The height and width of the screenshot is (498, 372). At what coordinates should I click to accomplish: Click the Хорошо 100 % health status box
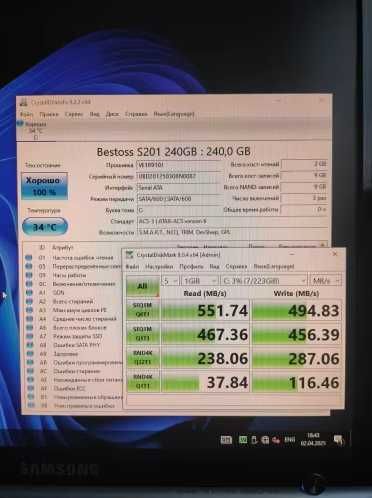[x=44, y=186]
